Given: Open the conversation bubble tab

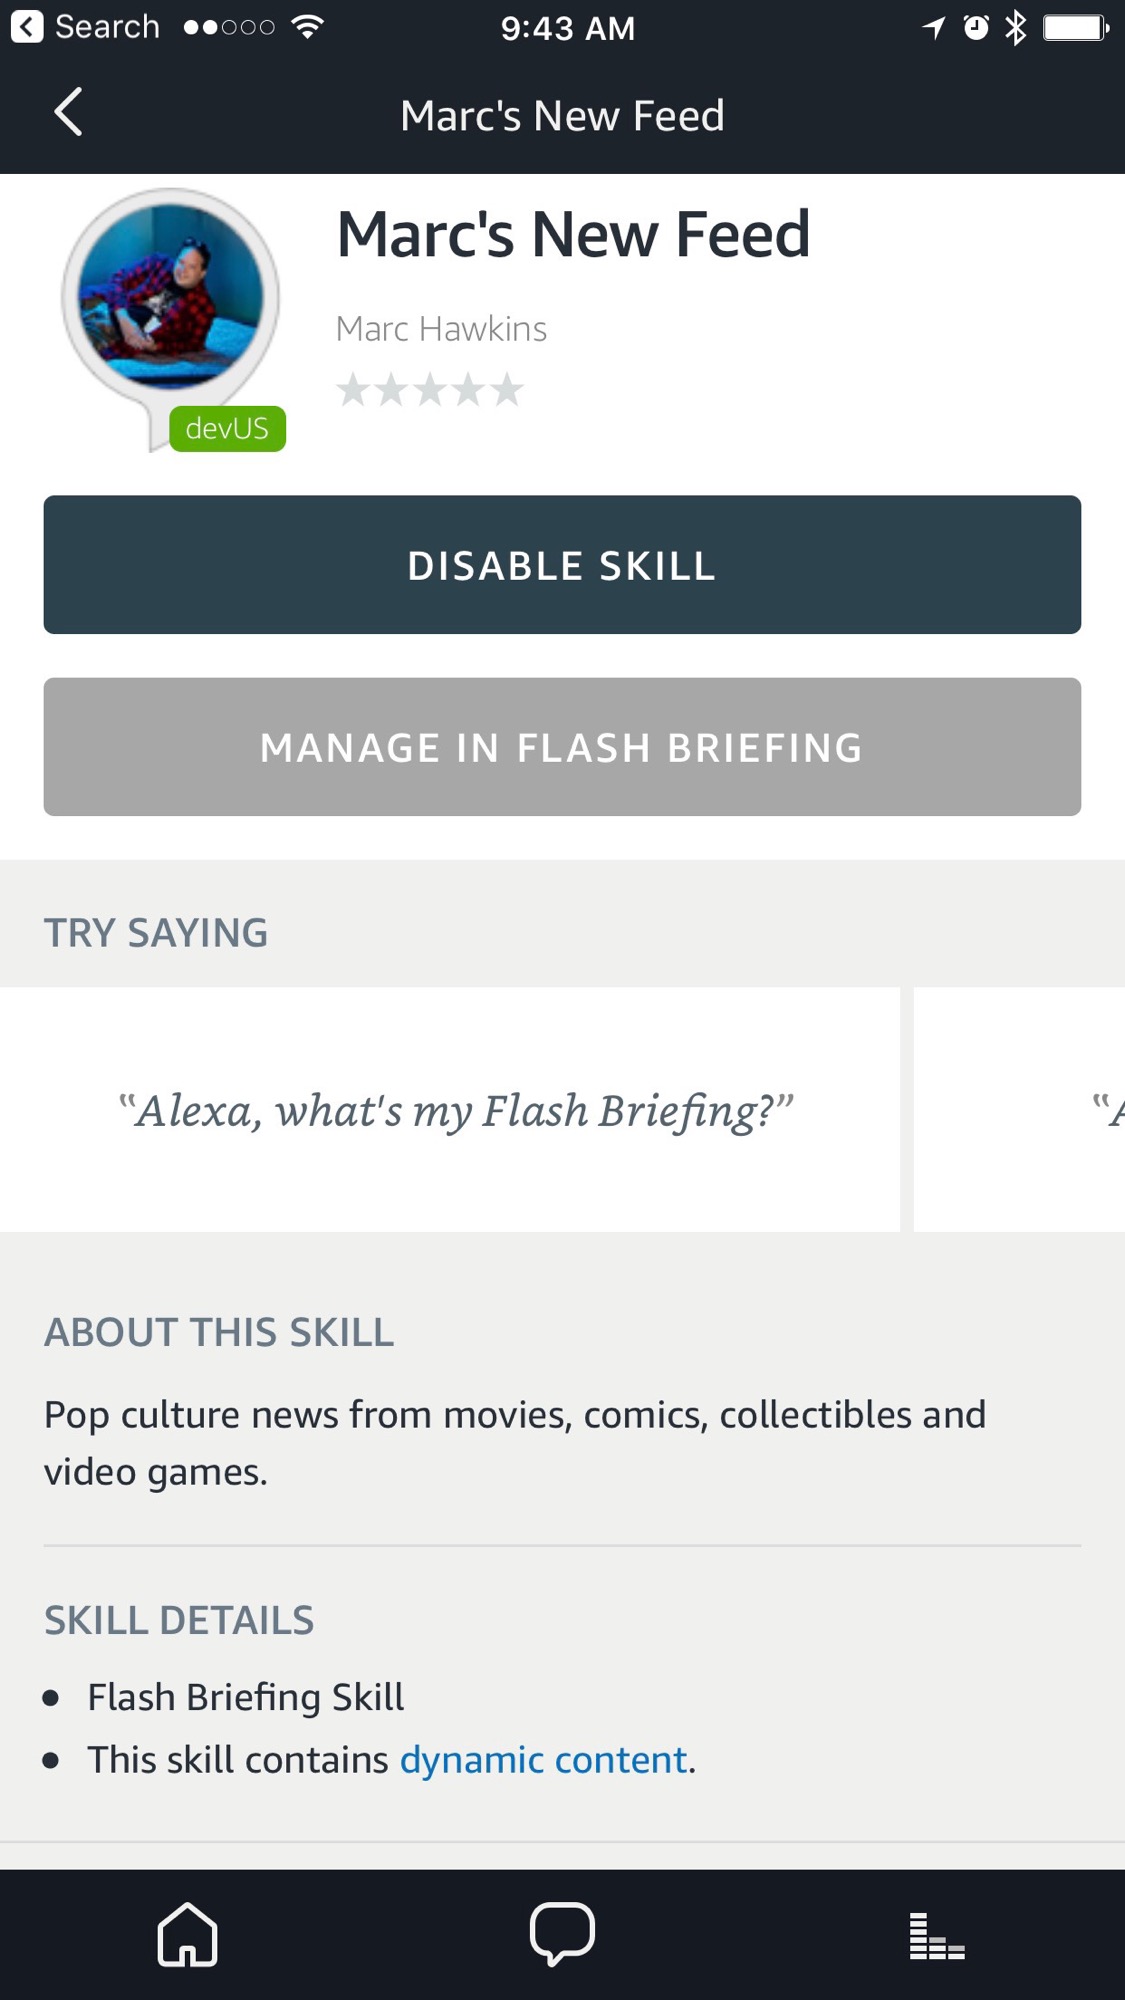Looking at the screenshot, I should [562, 1934].
